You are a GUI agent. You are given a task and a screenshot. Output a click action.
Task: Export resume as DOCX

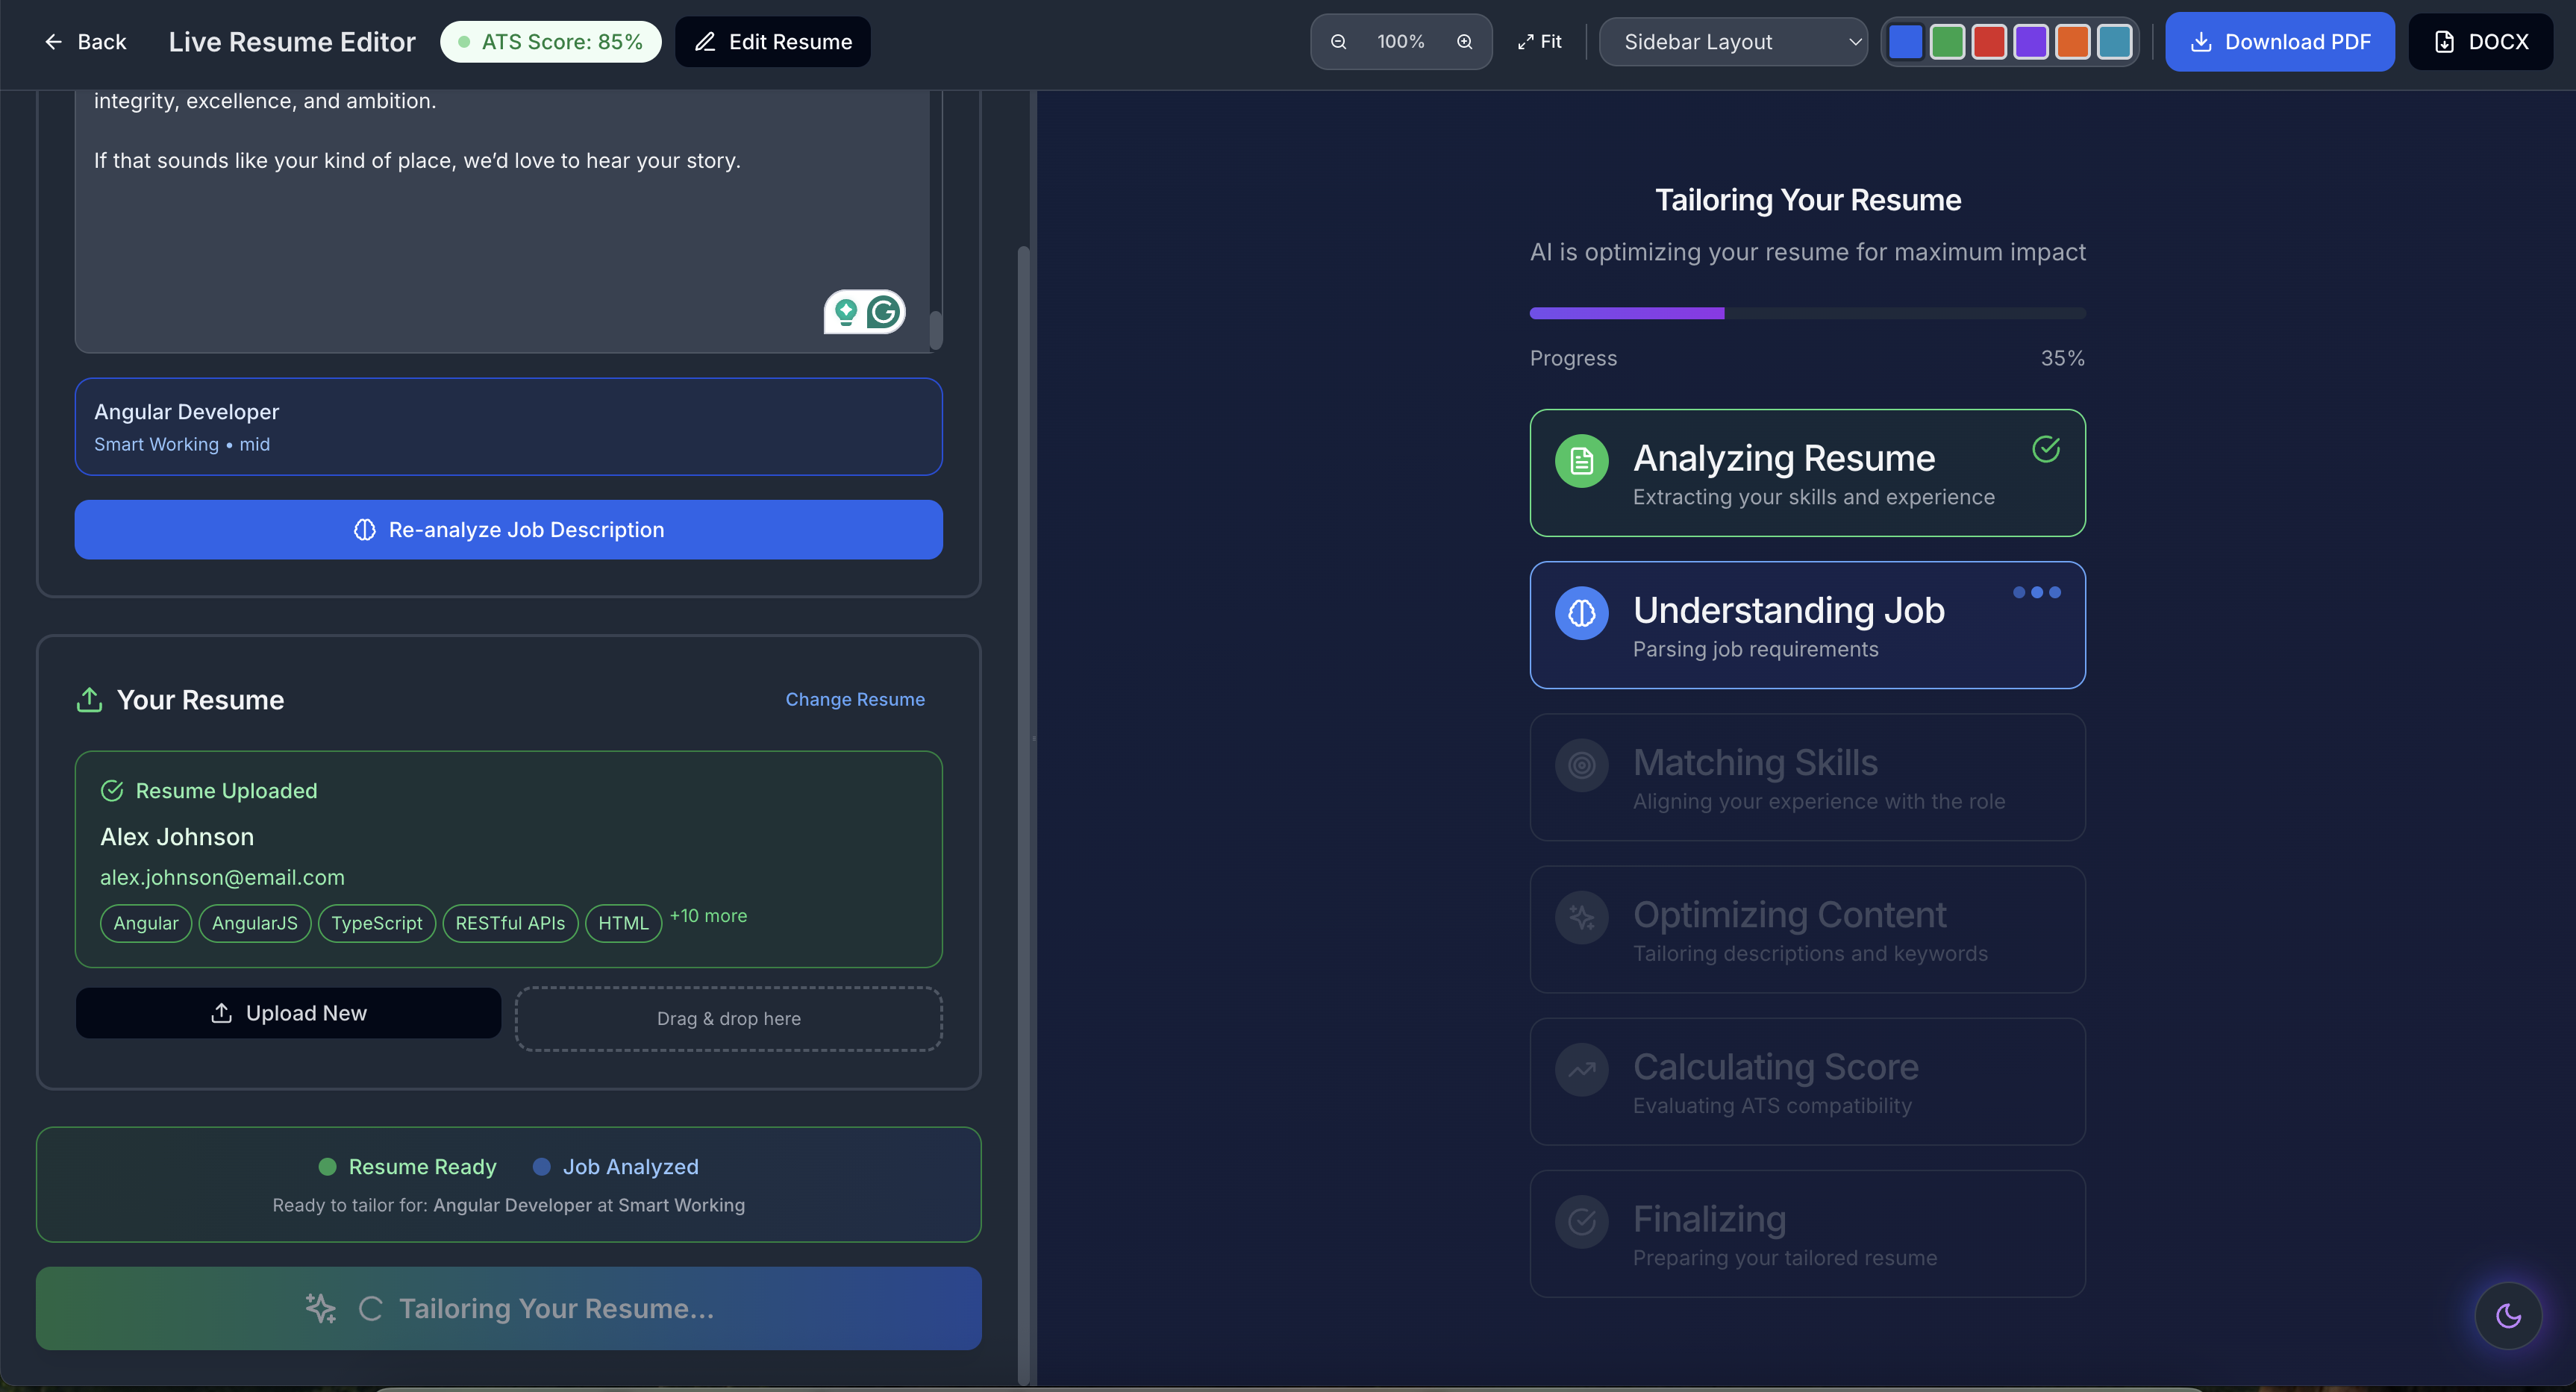pos(2480,42)
